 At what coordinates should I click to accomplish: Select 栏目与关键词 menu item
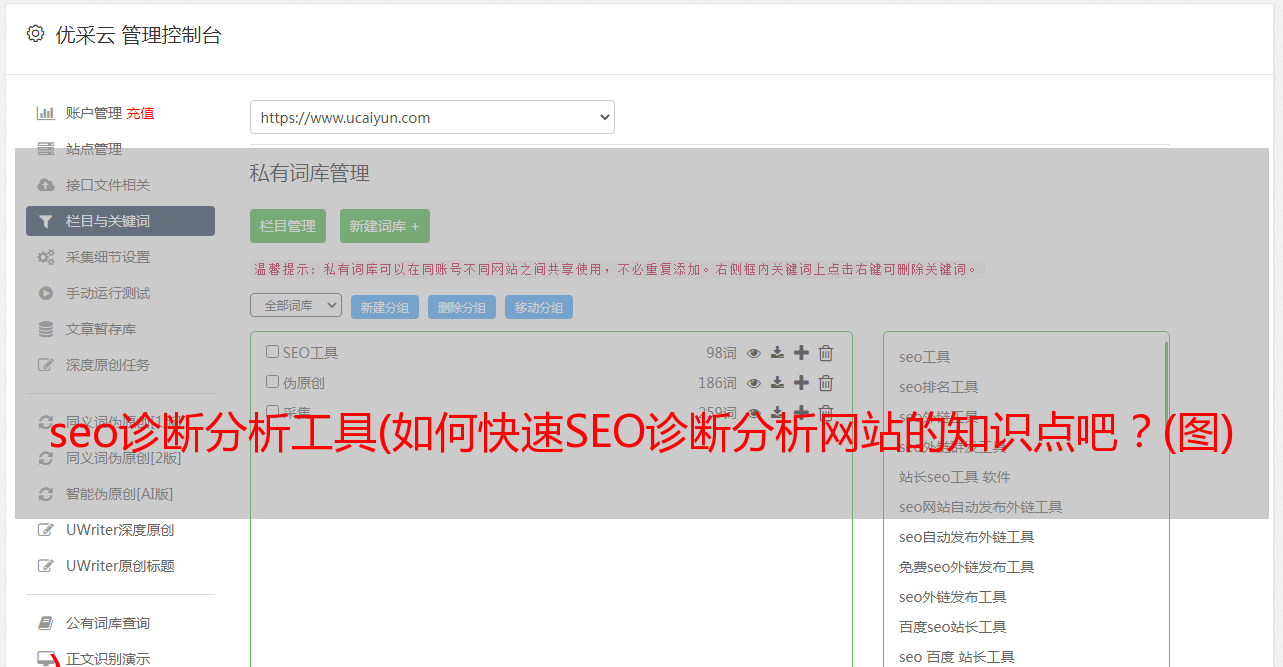point(120,221)
